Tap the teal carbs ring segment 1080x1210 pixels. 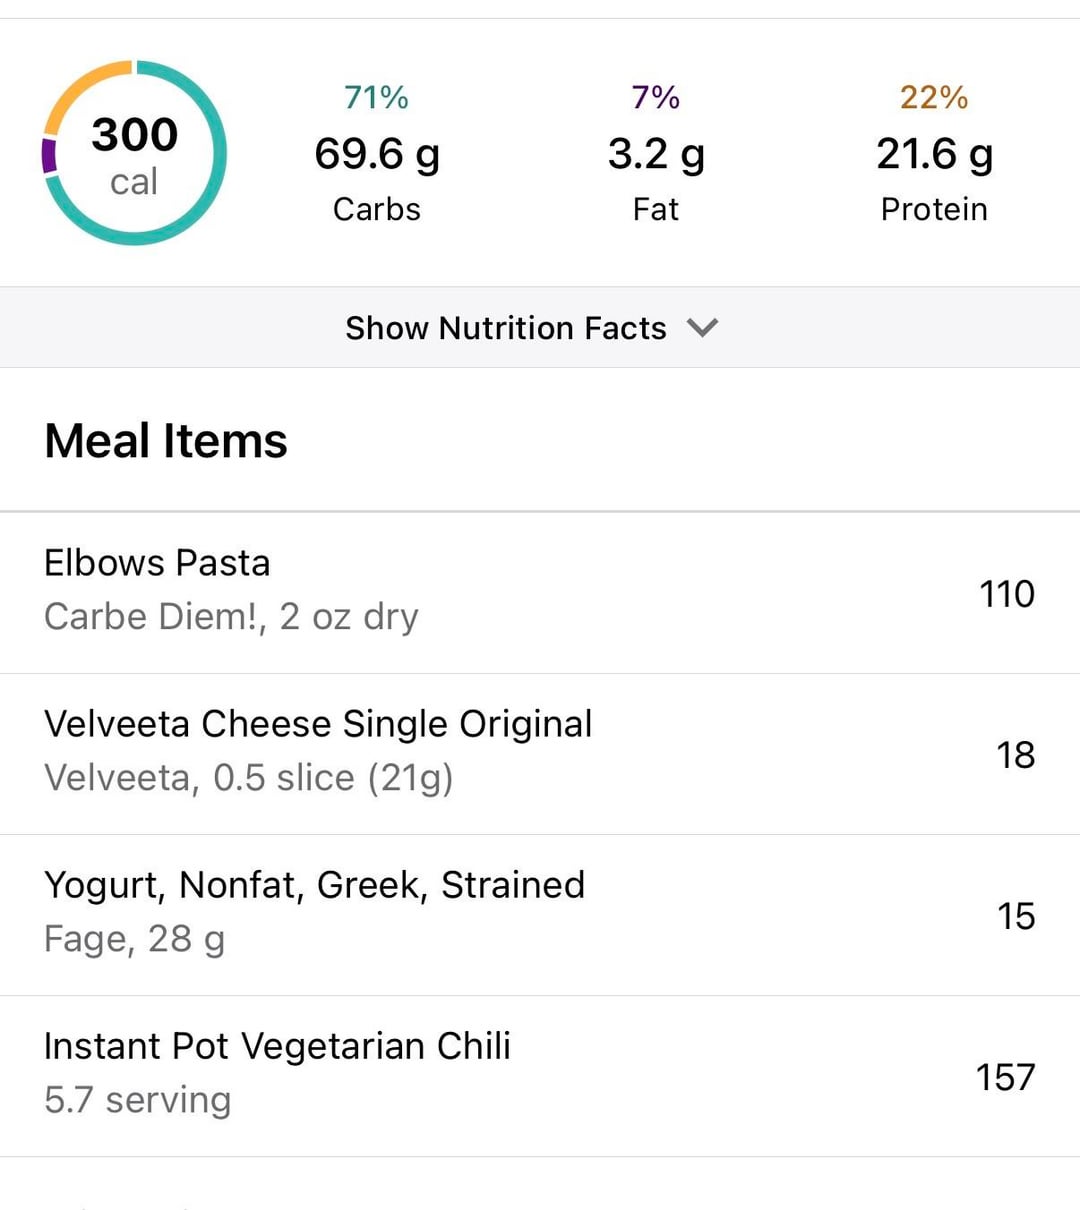tap(210, 200)
